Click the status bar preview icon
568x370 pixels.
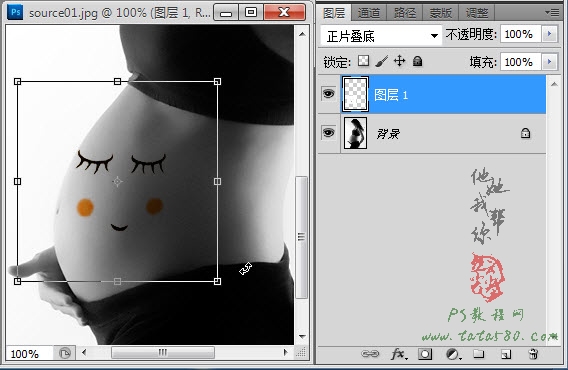[64, 353]
